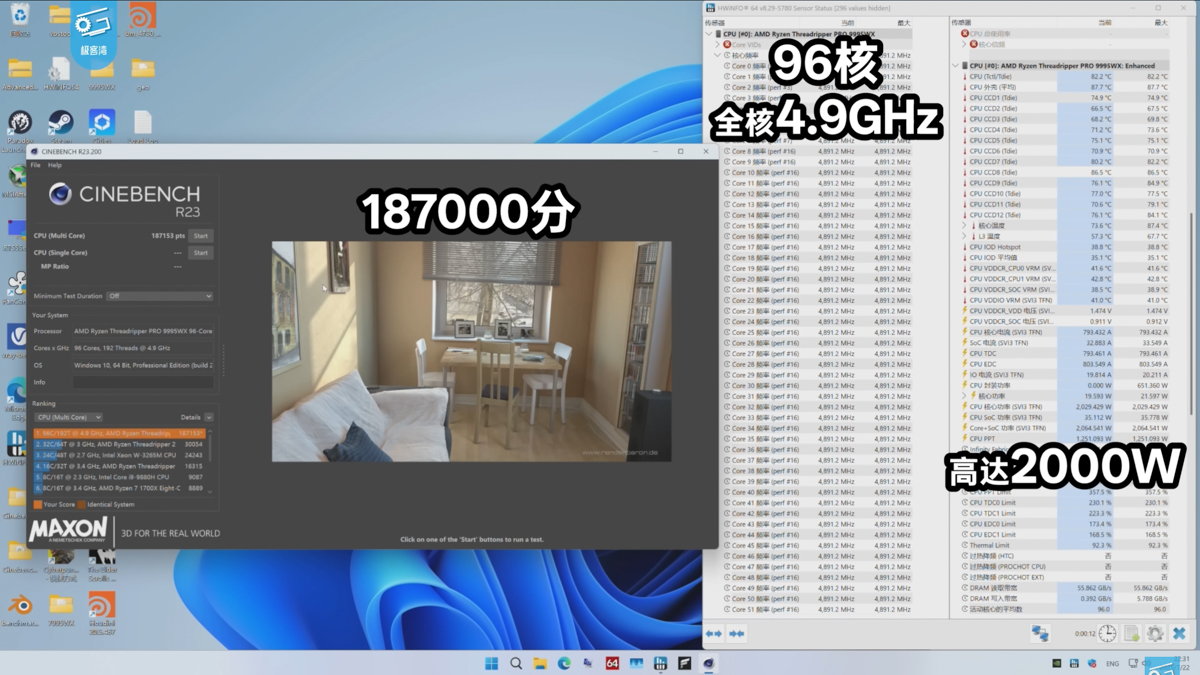The width and height of the screenshot is (1200, 675).
Task: Start the CPU Multi Core test
Action: pos(200,236)
